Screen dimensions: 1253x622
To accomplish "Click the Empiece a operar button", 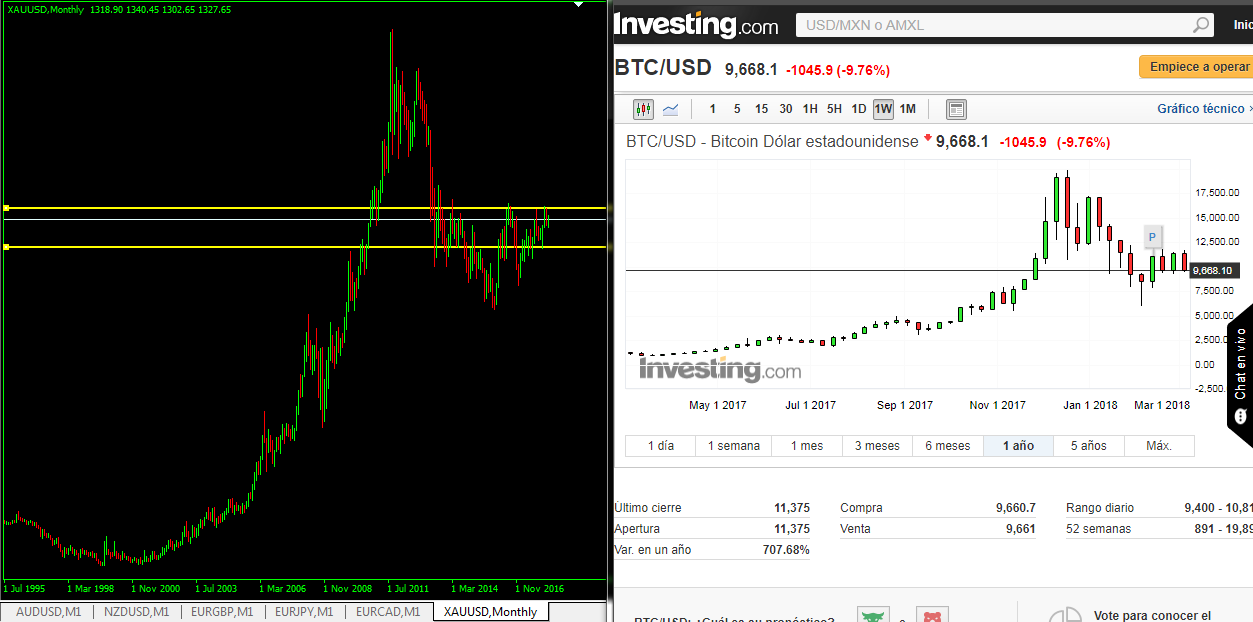I will (x=1196, y=67).
